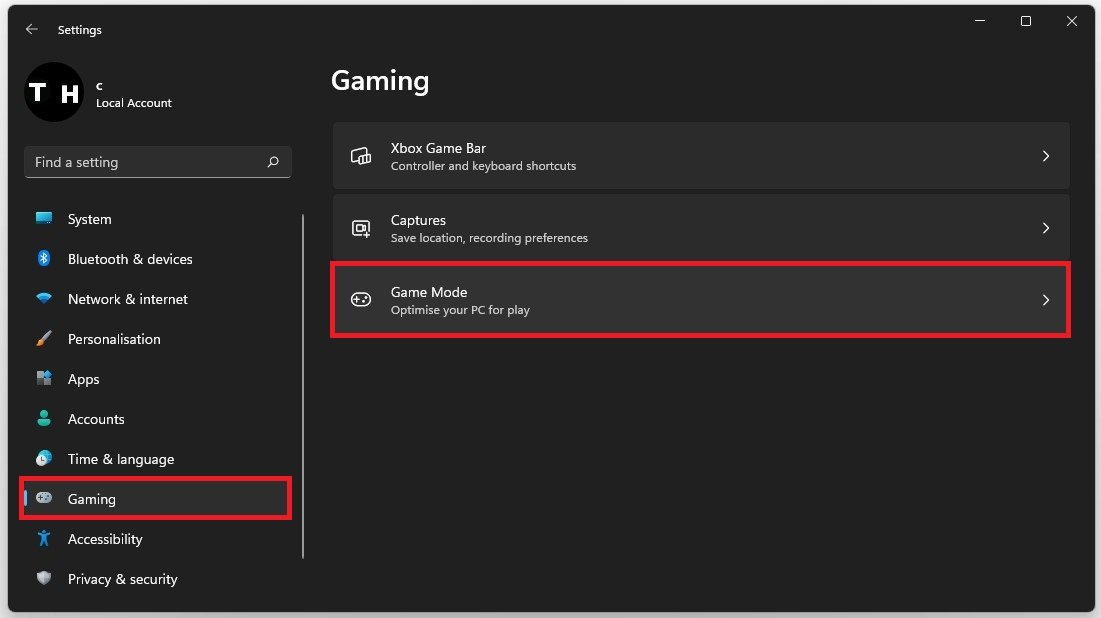Open Game Mode settings

click(701, 300)
